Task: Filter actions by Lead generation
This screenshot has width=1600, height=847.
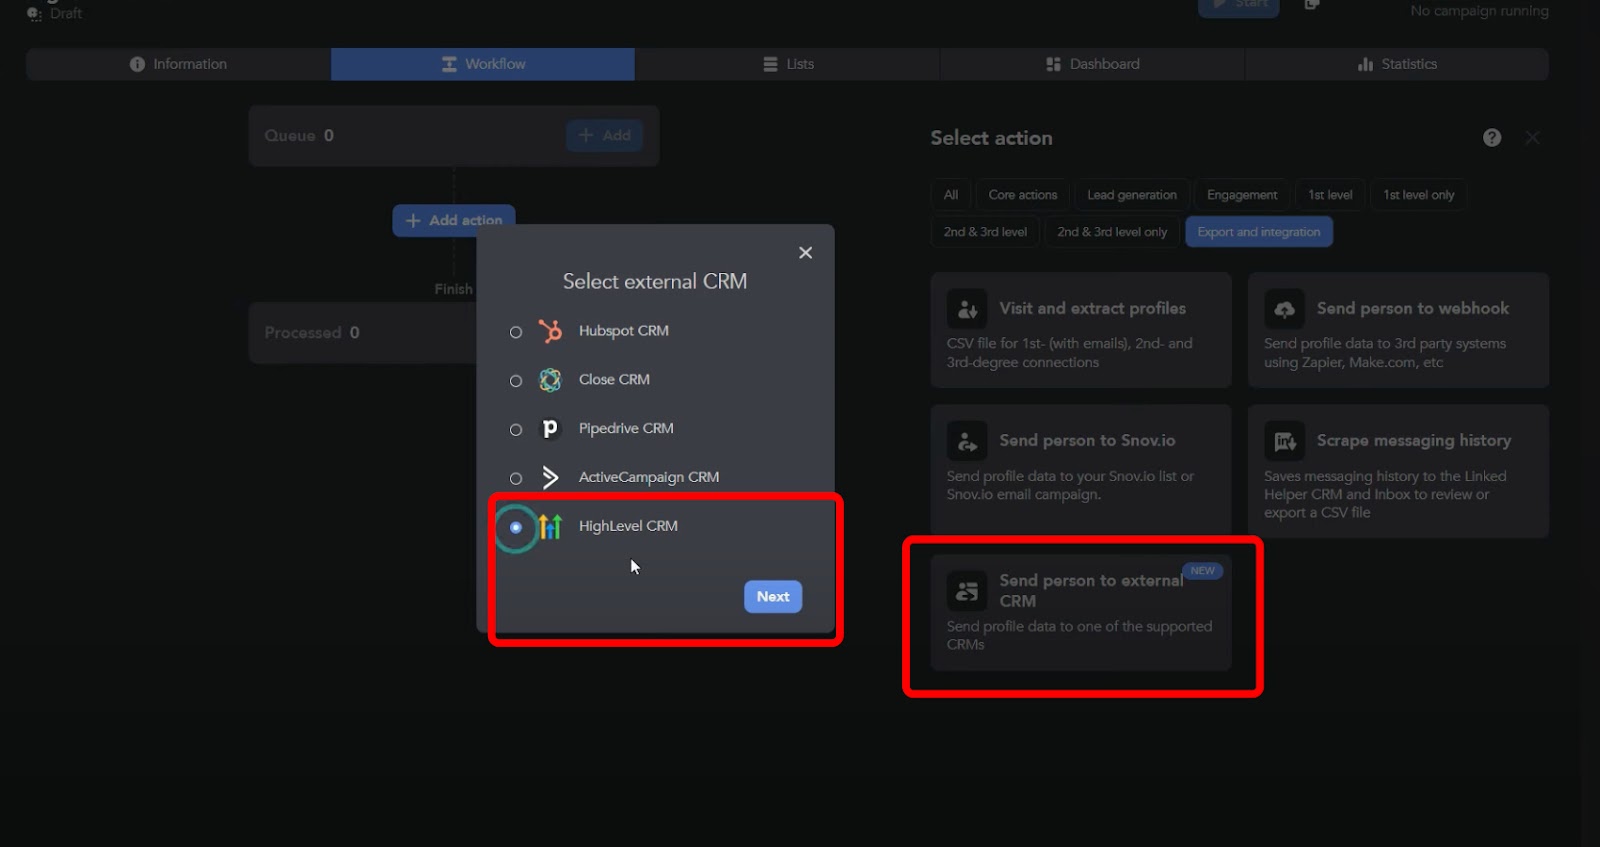Action: point(1132,195)
